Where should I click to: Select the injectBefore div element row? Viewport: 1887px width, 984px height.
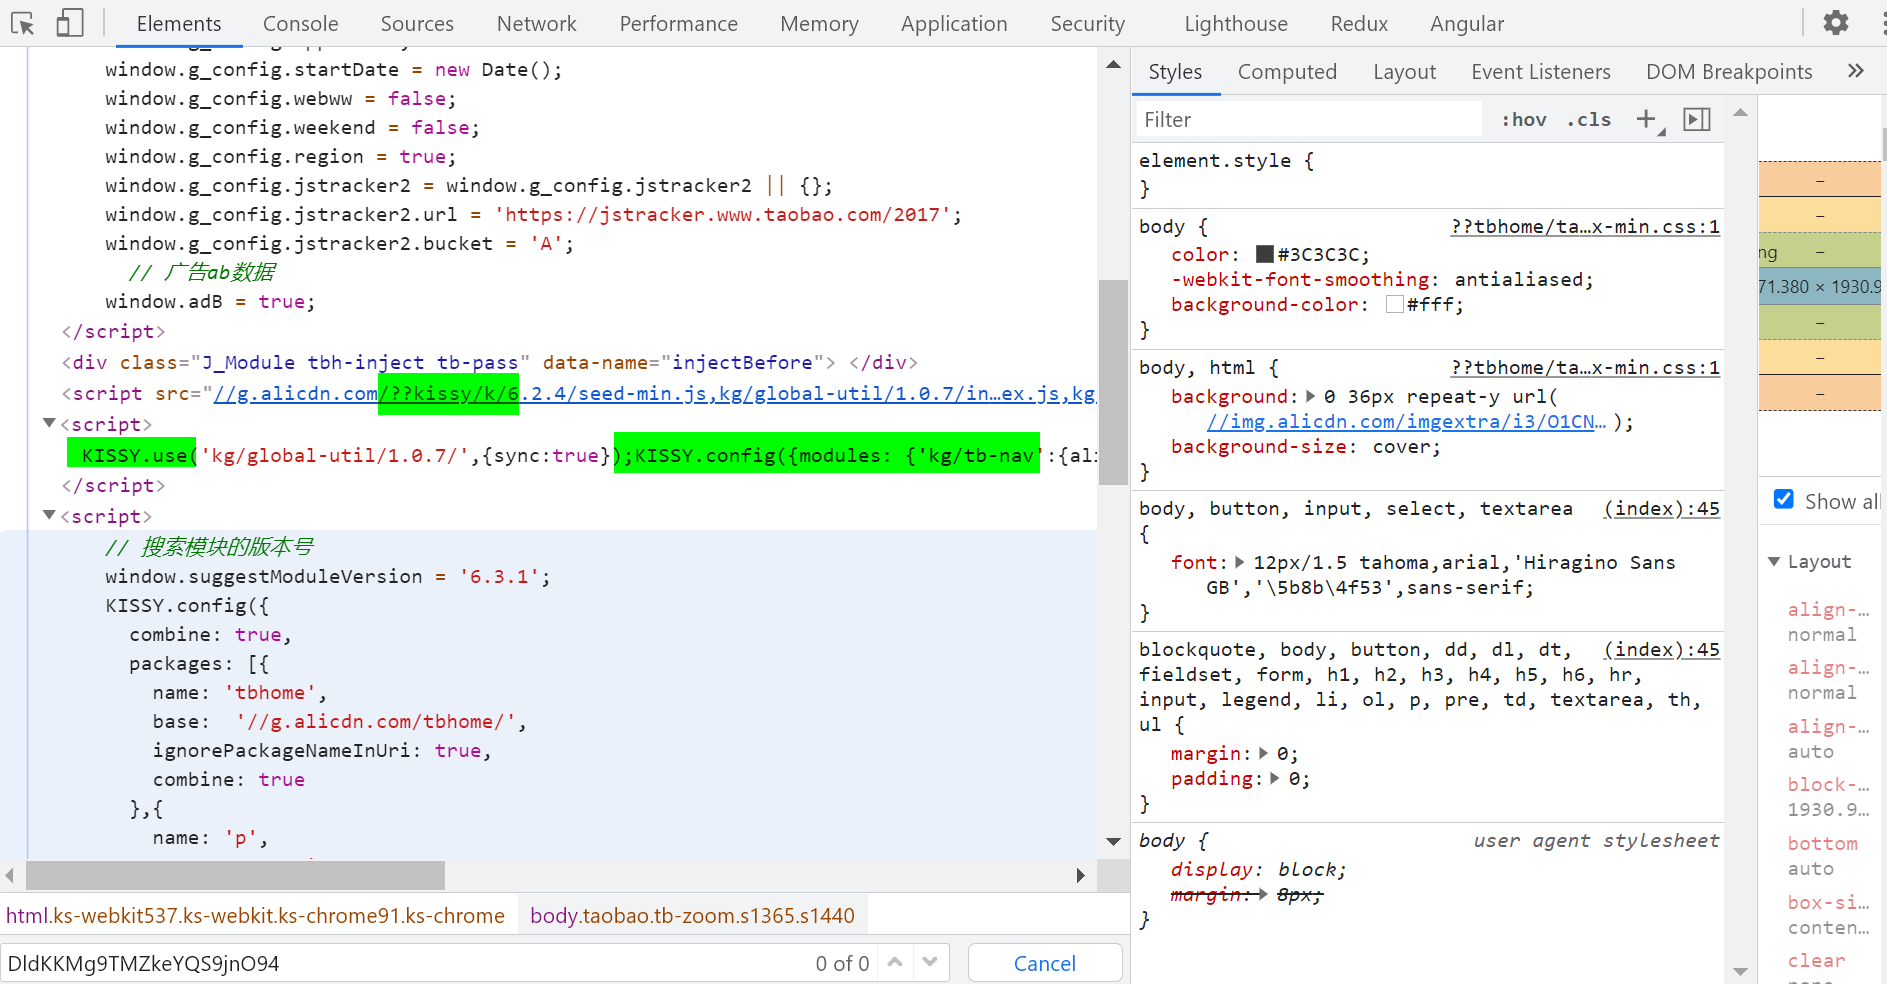click(x=490, y=362)
